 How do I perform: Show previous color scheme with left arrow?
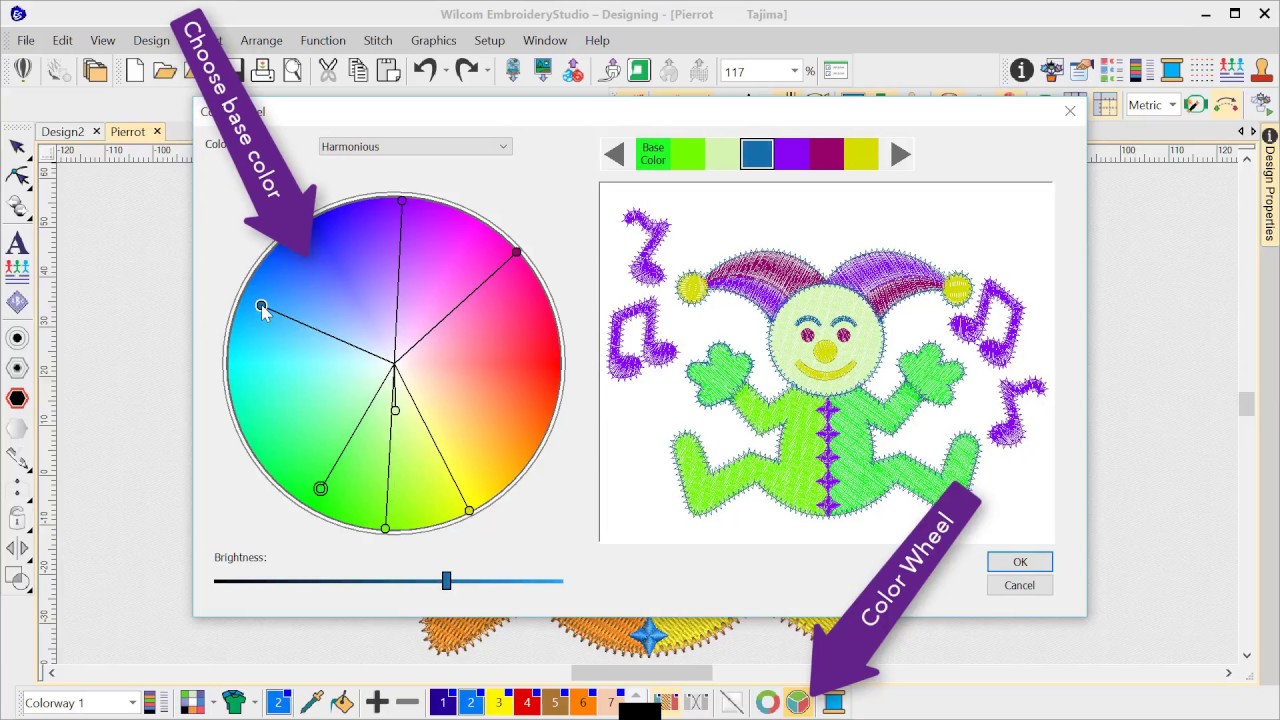(x=614, y=154)
